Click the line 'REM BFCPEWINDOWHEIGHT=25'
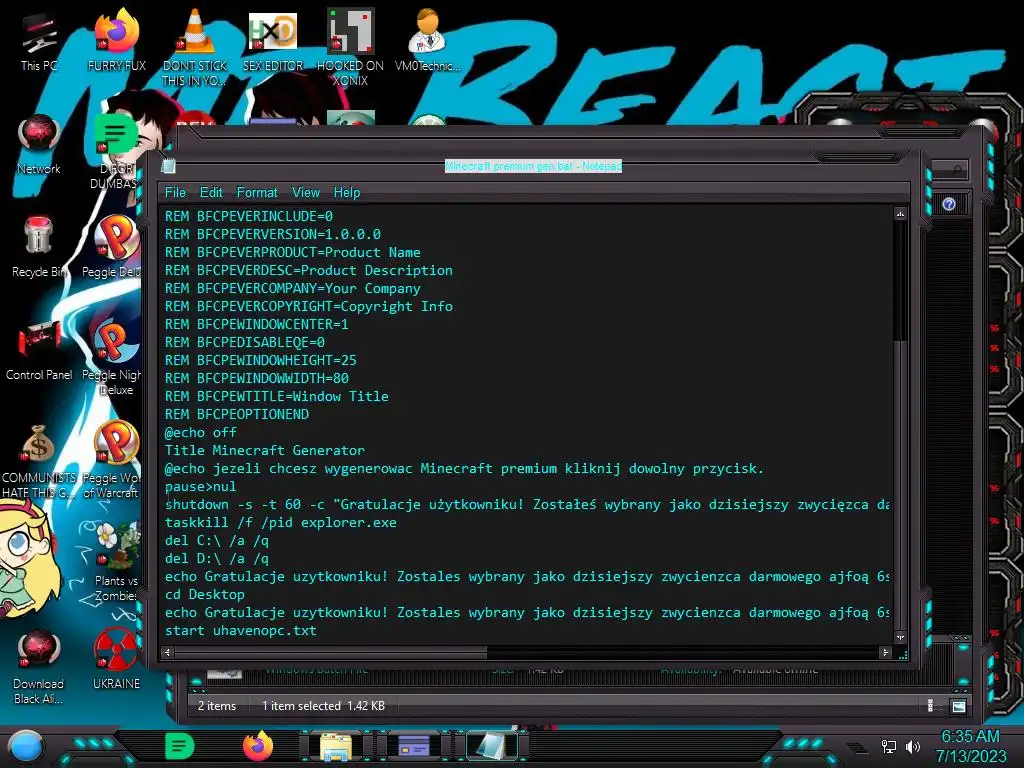This screenshot has width=1024, height=768. point(261,360)
